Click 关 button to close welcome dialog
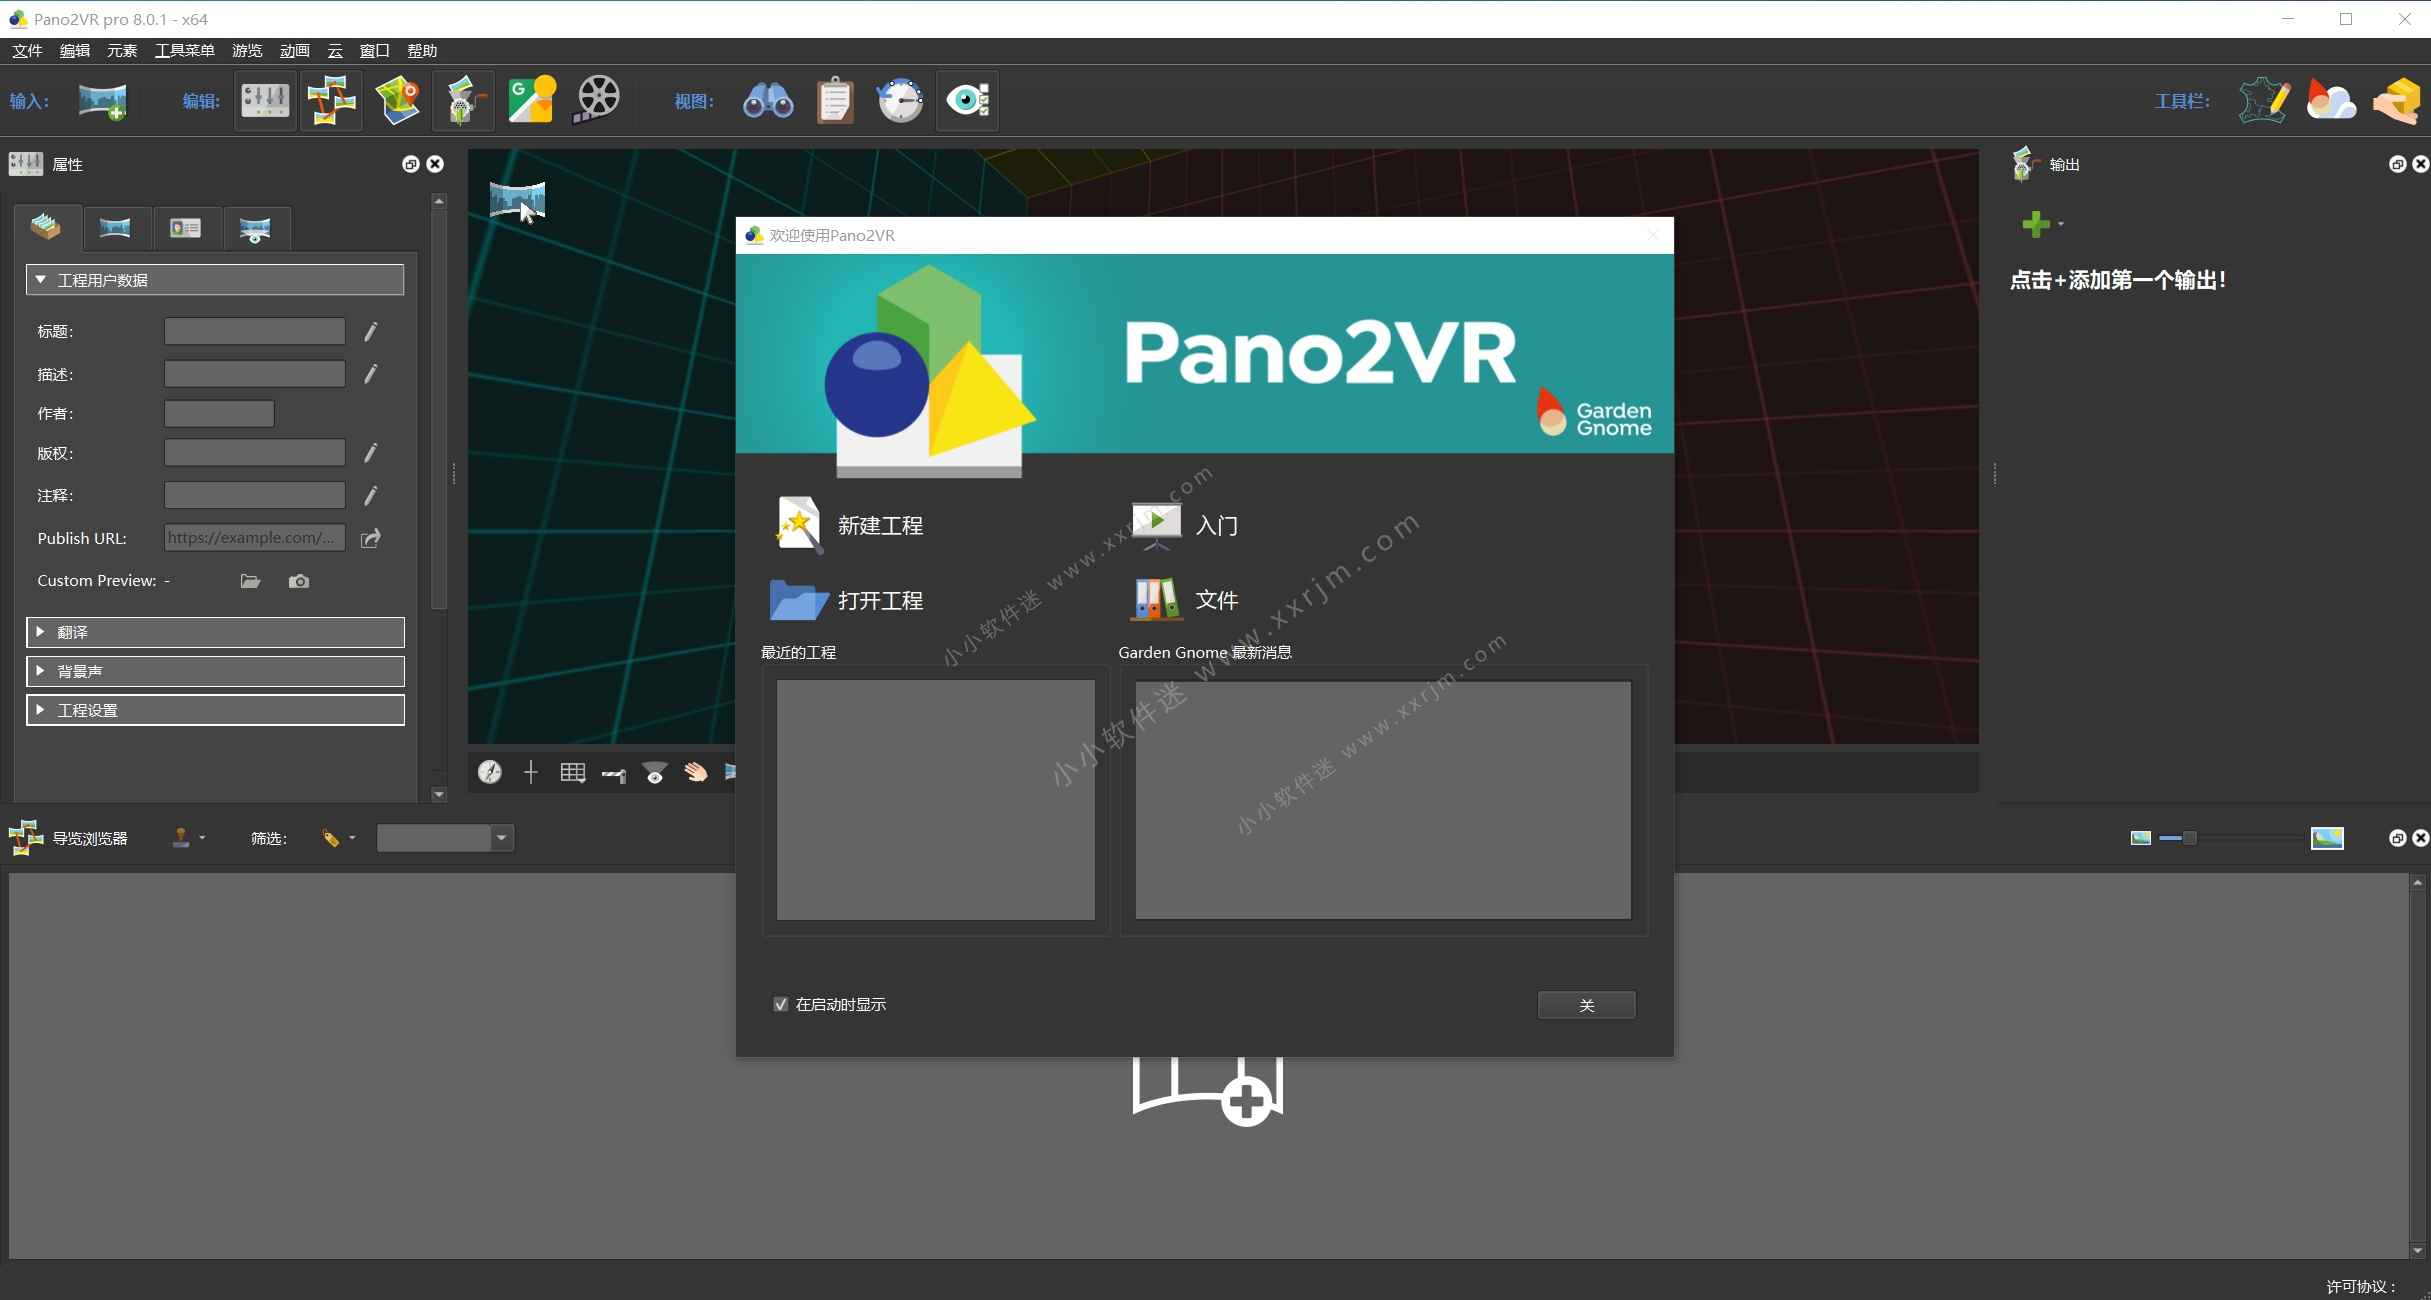The height and width of the screenshot is (1300, 2431). pos(1586,1005)
